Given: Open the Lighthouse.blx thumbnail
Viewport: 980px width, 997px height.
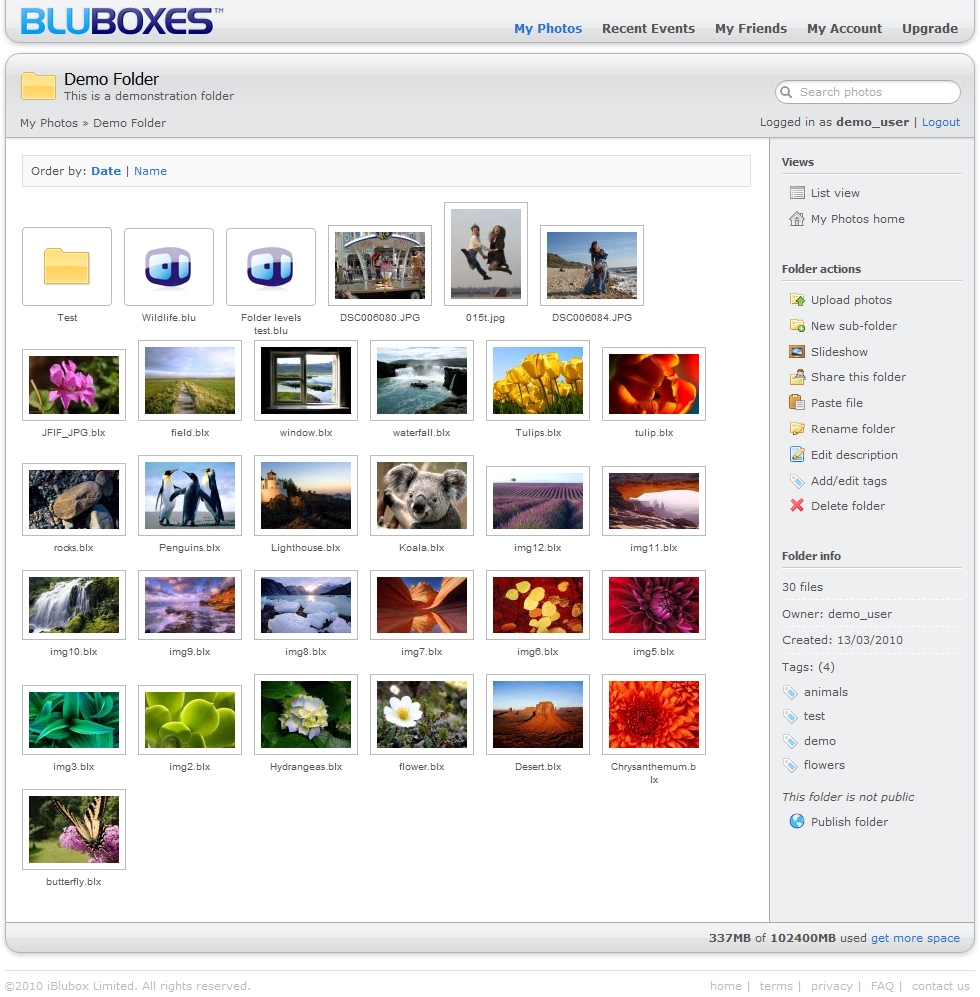Looking at the screenshot, I should [x=306, y=495].
